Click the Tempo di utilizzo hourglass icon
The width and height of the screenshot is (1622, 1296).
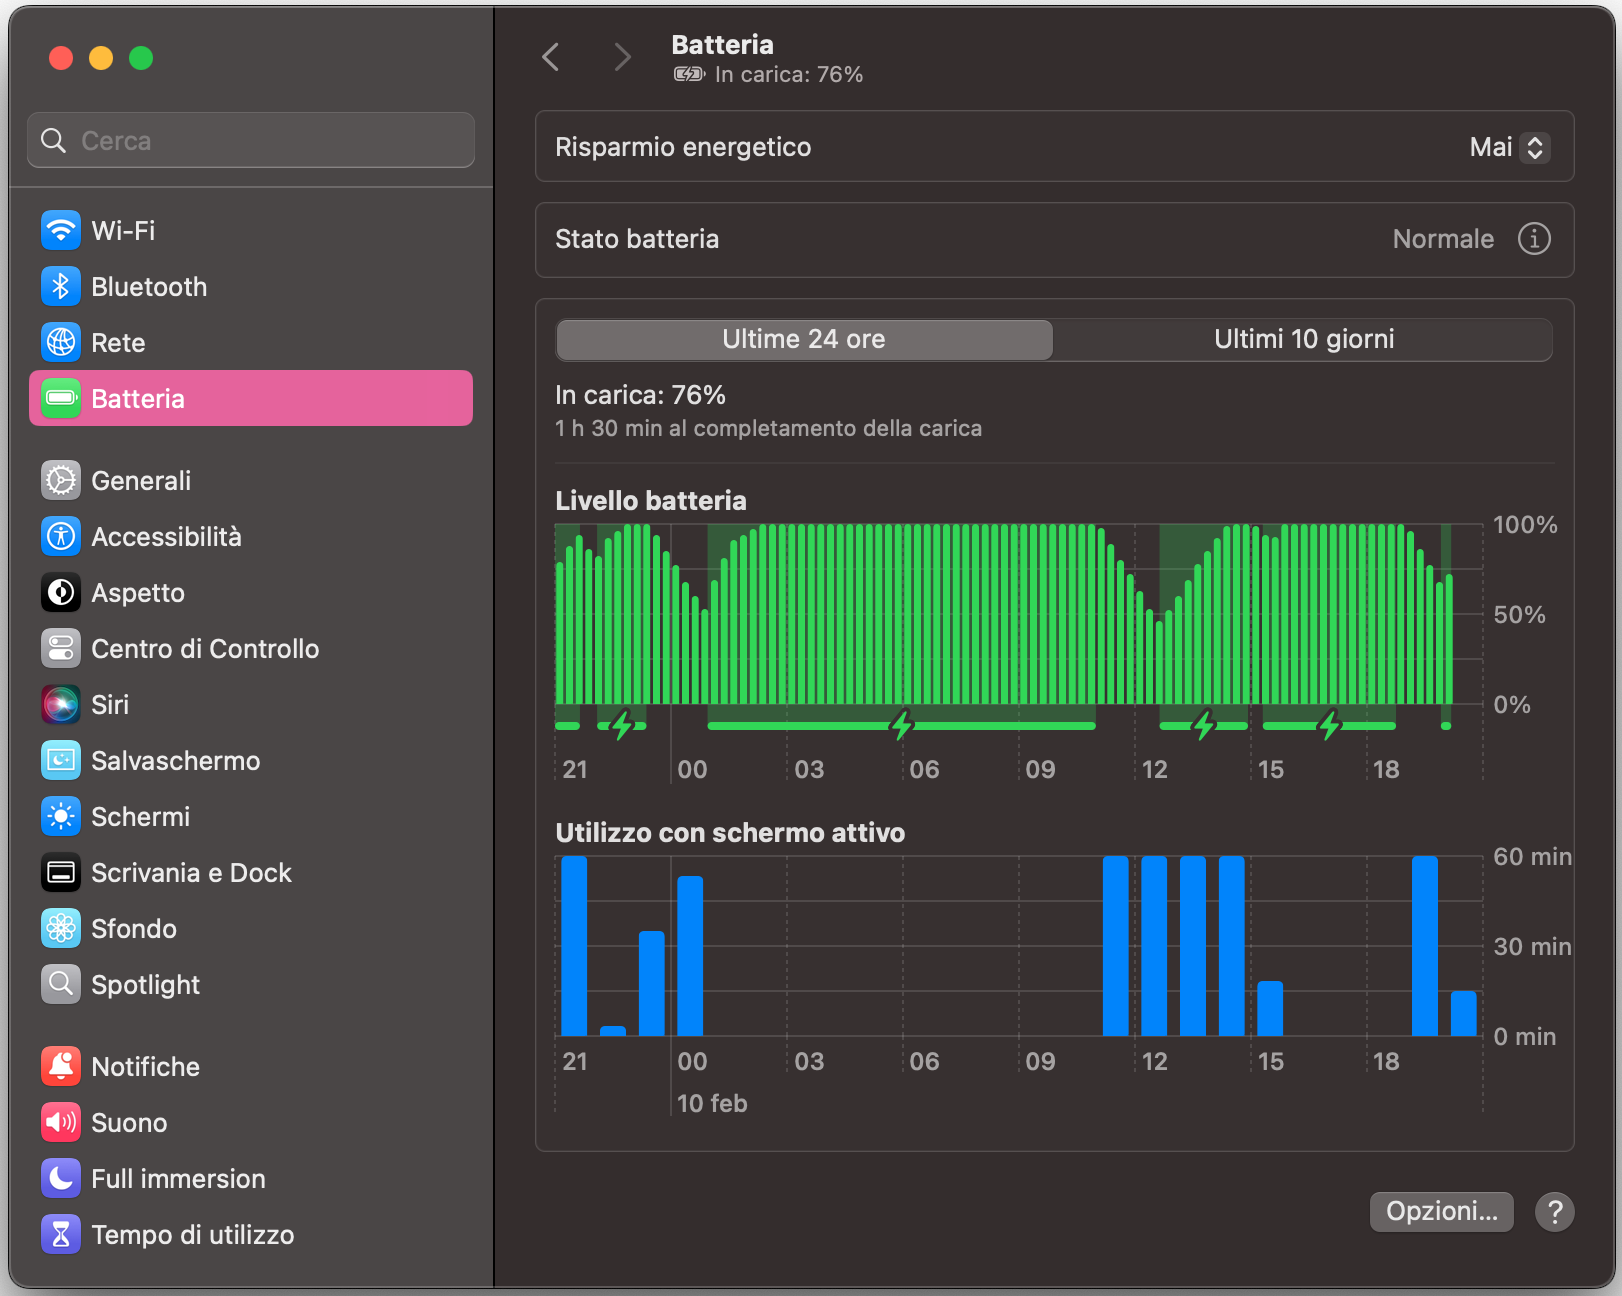(x=61, y=1234)
